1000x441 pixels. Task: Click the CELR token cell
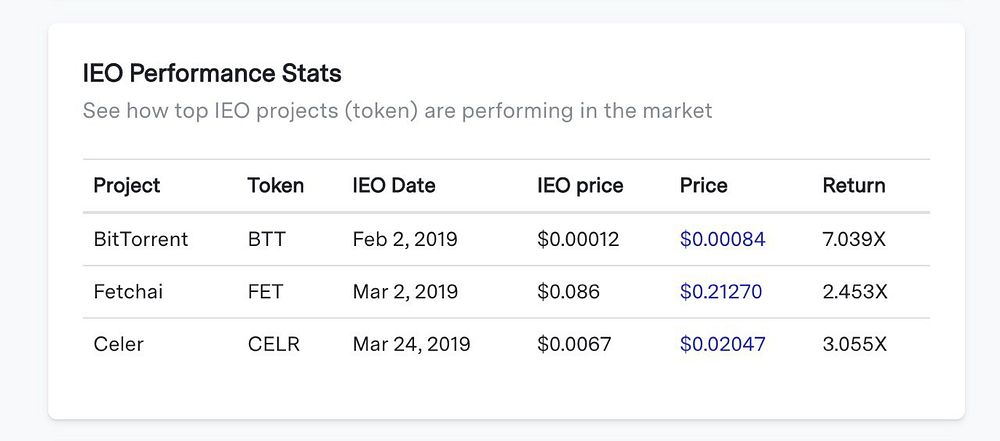pyautogui.click(x=274, y=344)
